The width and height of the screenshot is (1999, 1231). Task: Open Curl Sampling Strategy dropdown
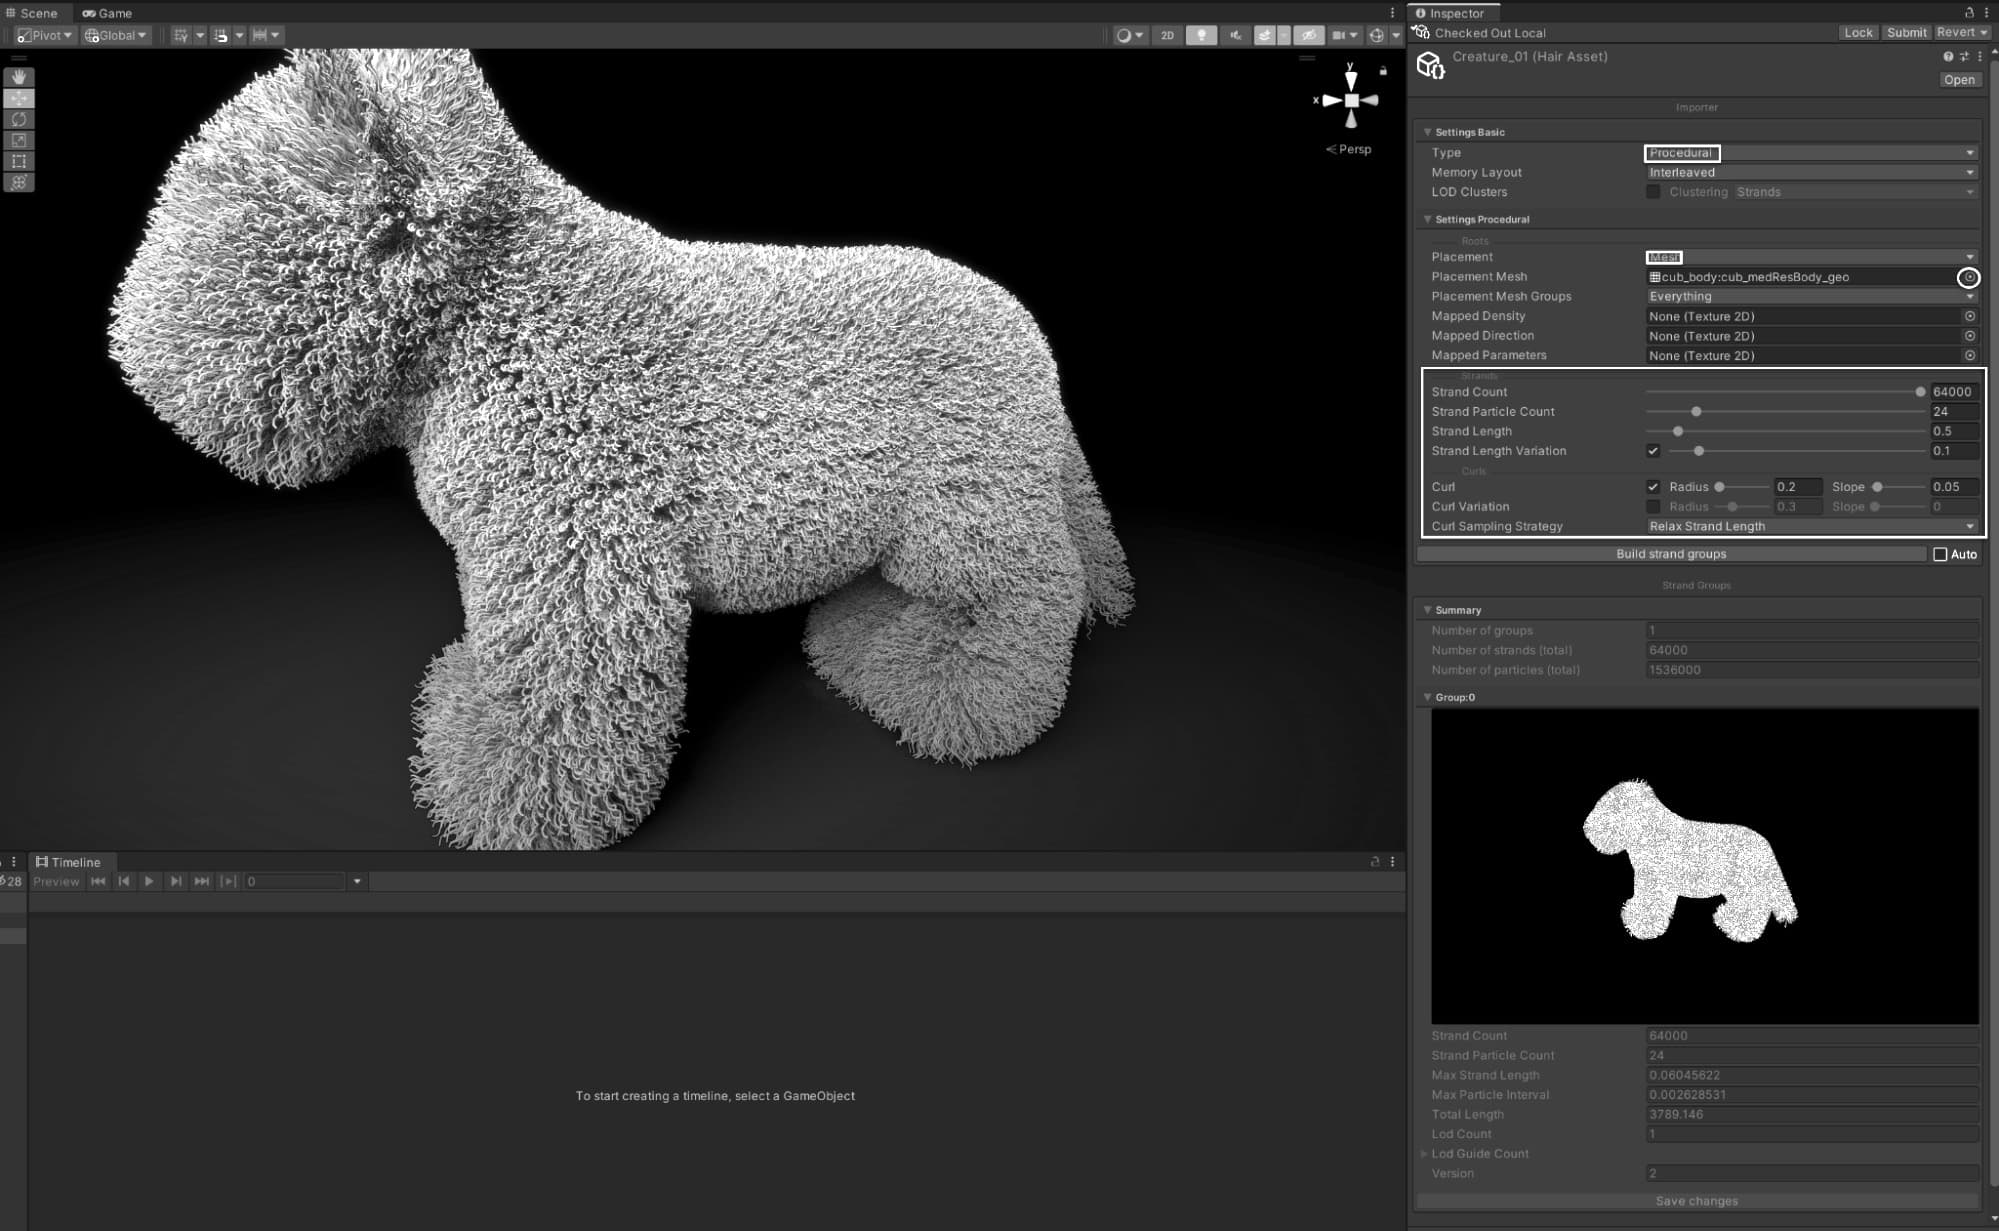(x=1811, y=526)
